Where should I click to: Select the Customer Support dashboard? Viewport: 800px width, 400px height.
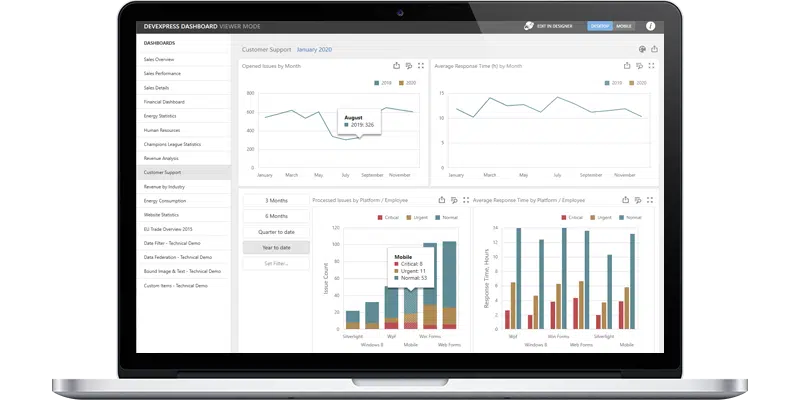point(184,172)
